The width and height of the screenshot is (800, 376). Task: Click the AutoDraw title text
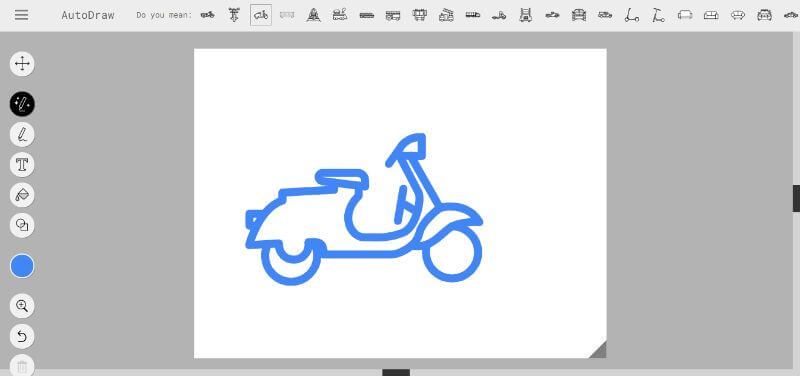coord(88,15)
